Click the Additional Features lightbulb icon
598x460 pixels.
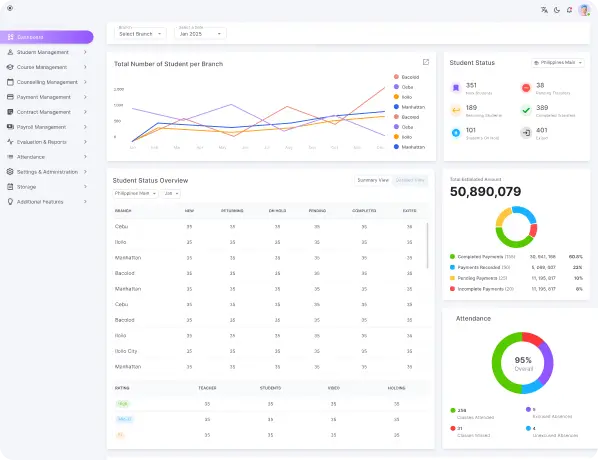pyautogui.click(x=10, y=201)
